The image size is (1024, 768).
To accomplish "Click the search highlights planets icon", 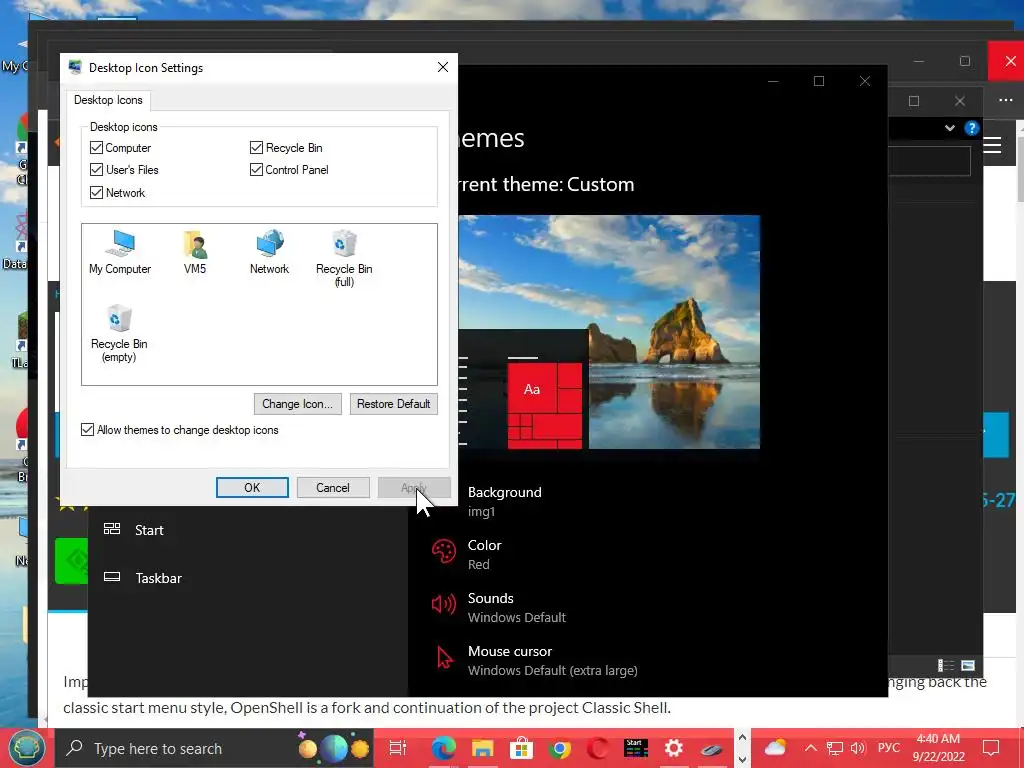I will [333, 748].
